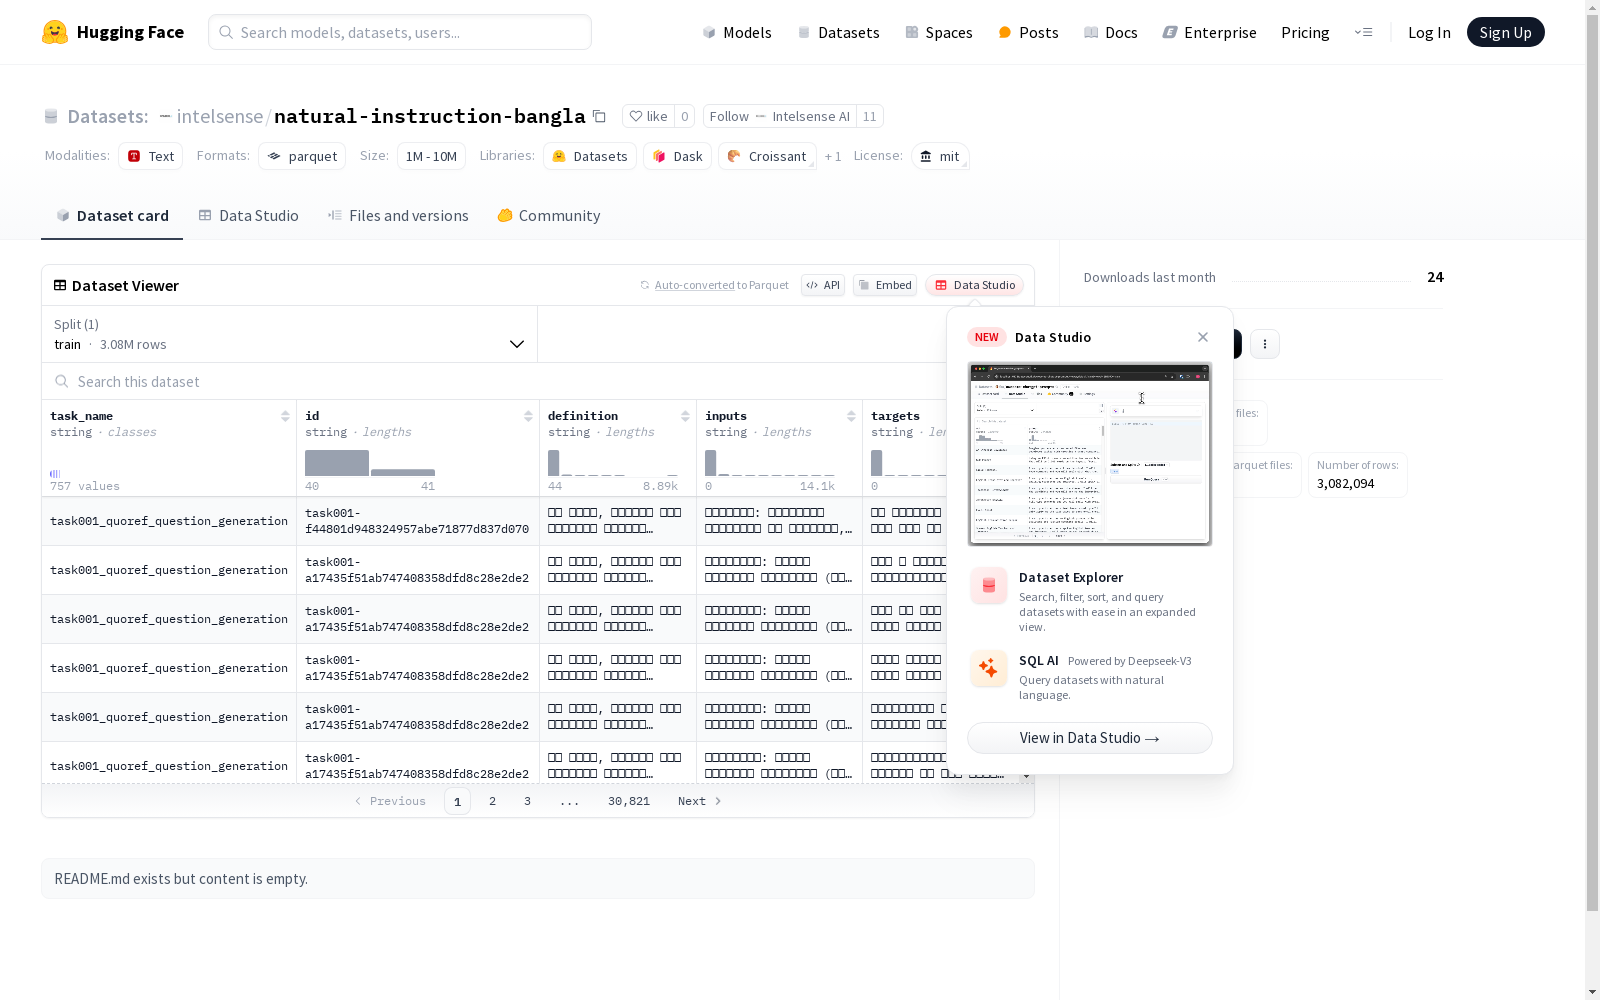The image size is (1600, 1000).
Task: Select page 1 in pagination
Action: click(457, 801)
